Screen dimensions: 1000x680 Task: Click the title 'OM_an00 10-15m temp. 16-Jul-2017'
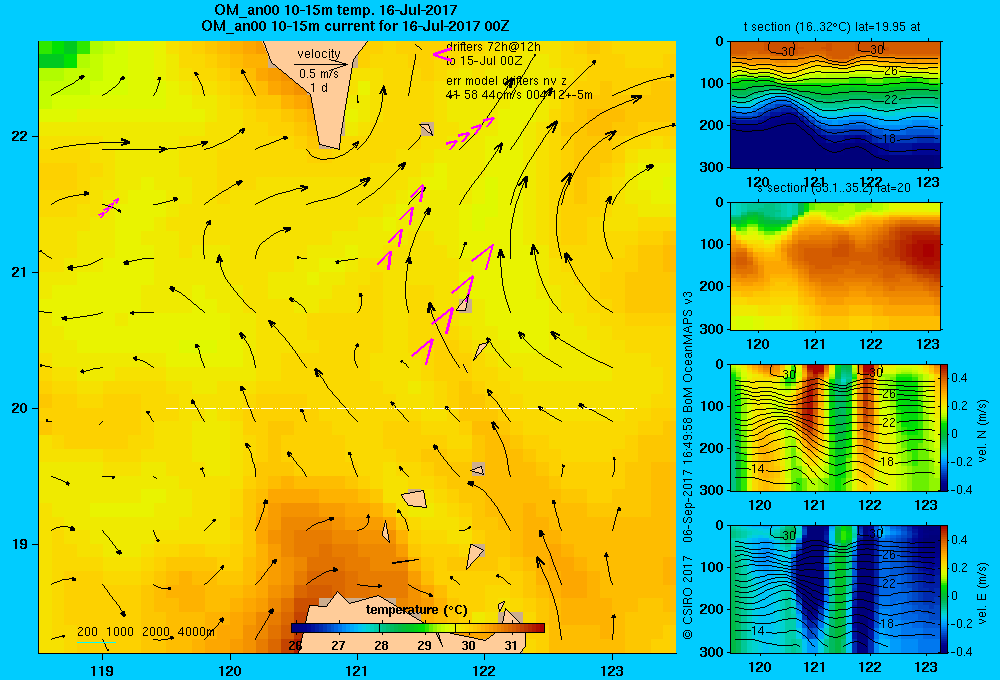click(335, 10)
